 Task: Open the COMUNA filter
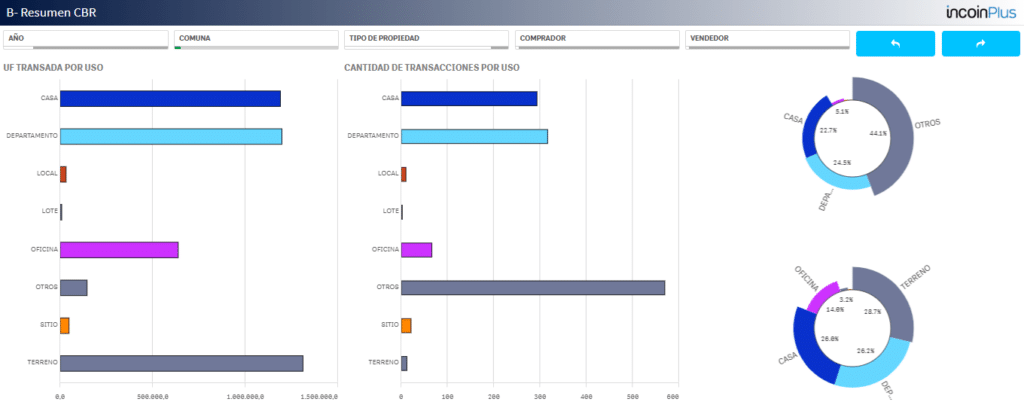point(256,39)
